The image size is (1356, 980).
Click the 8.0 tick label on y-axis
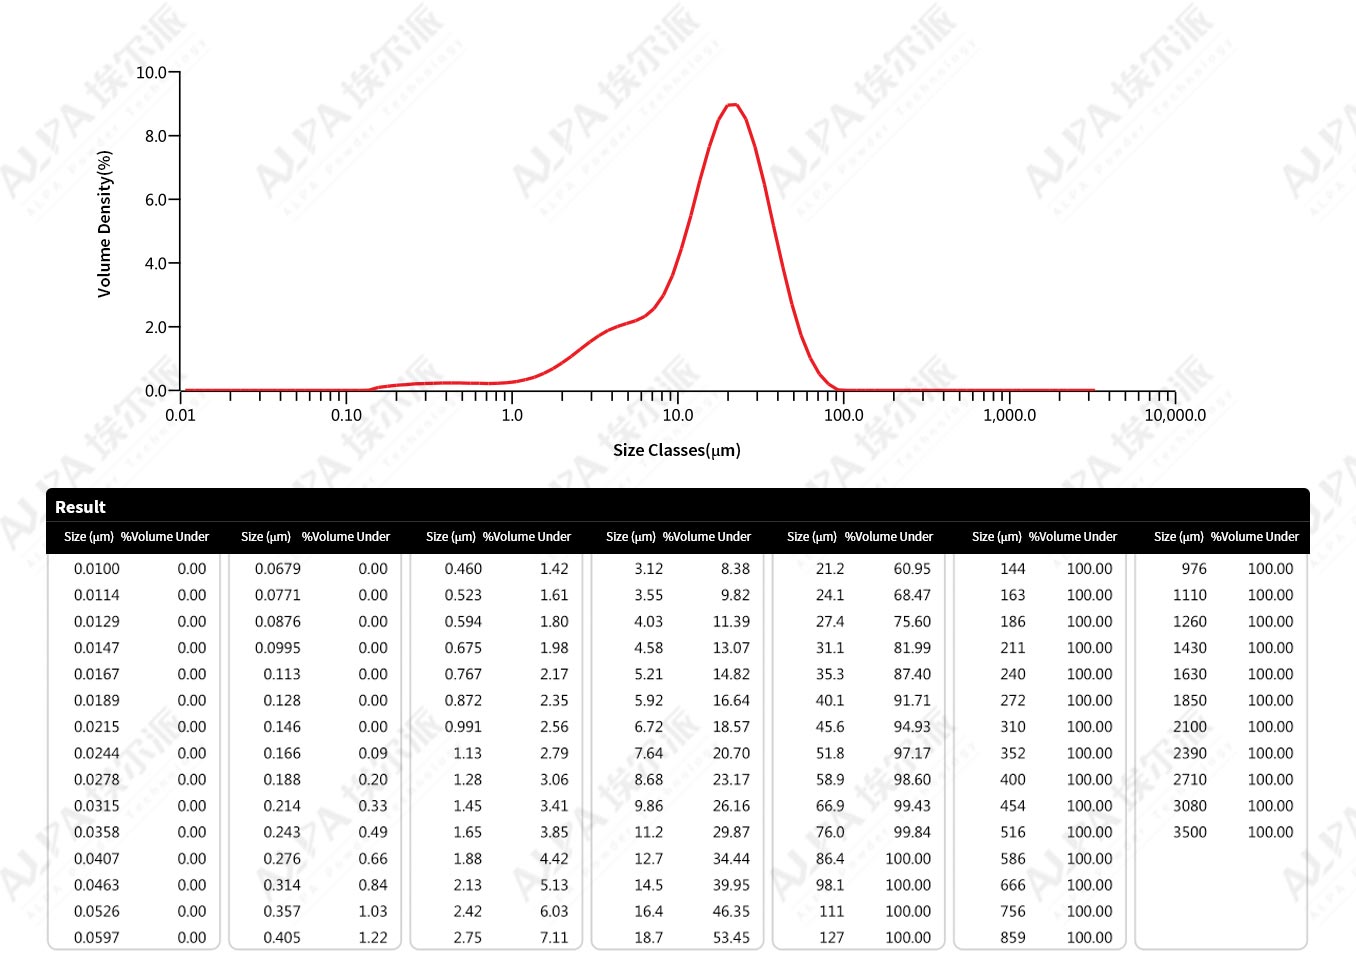[156, 136]
